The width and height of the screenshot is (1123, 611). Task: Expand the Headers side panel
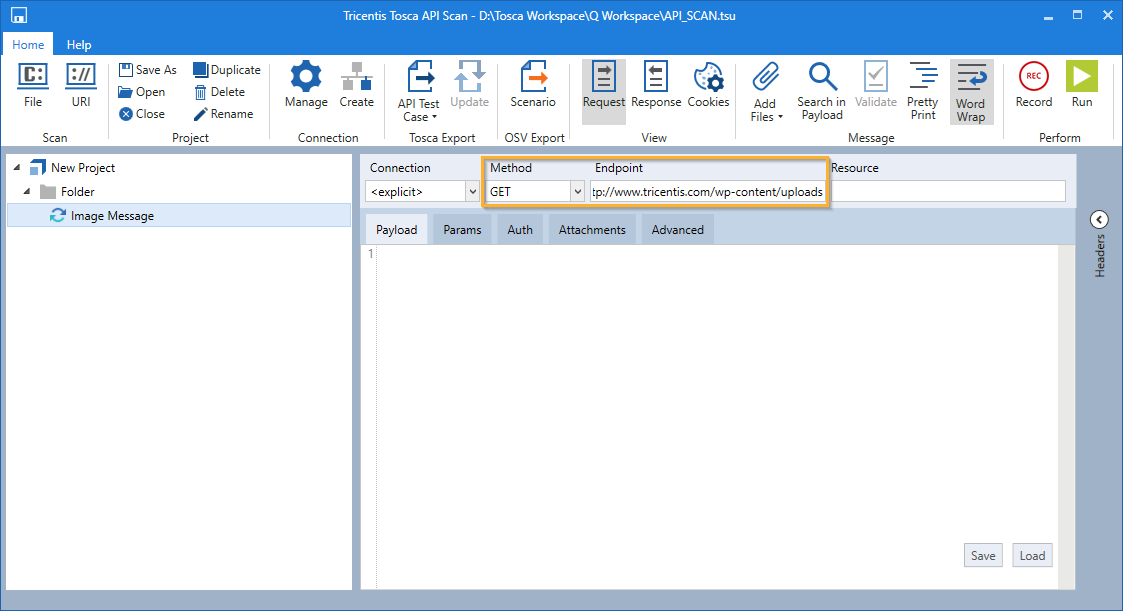click(x=1099, y=220)
